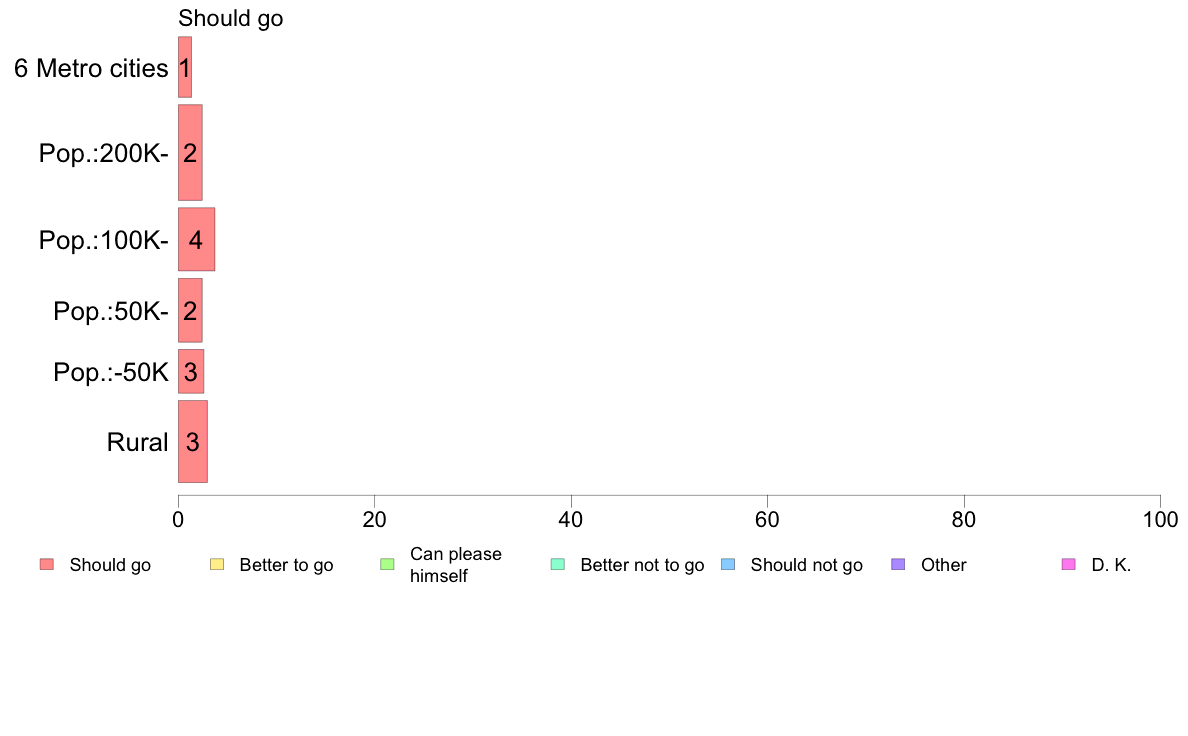Click the pink D. K. legend swatch

click(1069, 565)
